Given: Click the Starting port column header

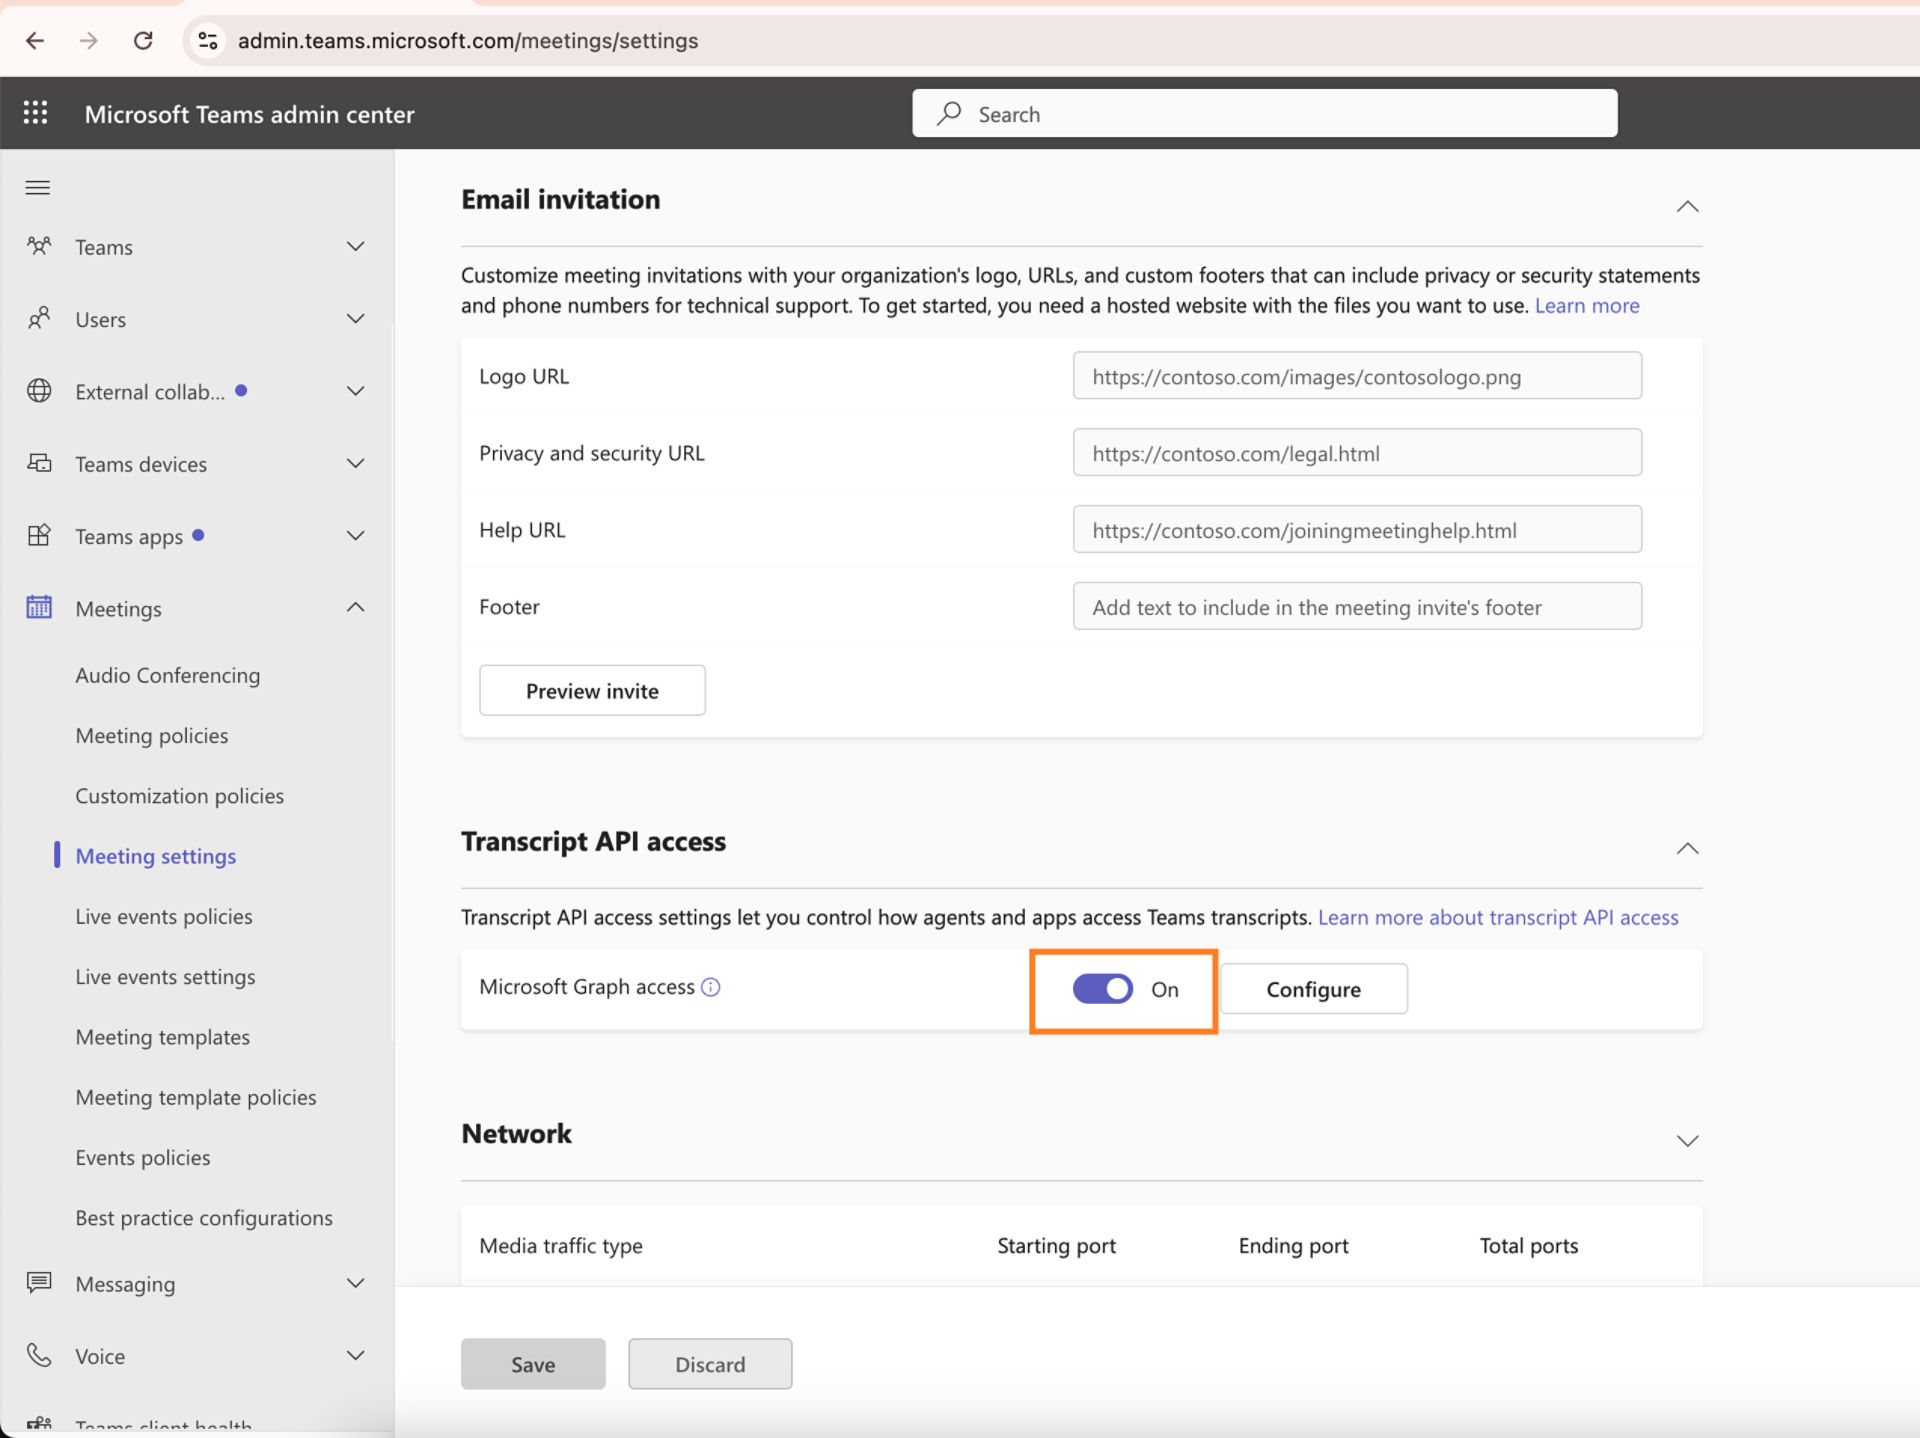Looking at the screenshot, I should click(x=1056, y=1245).
